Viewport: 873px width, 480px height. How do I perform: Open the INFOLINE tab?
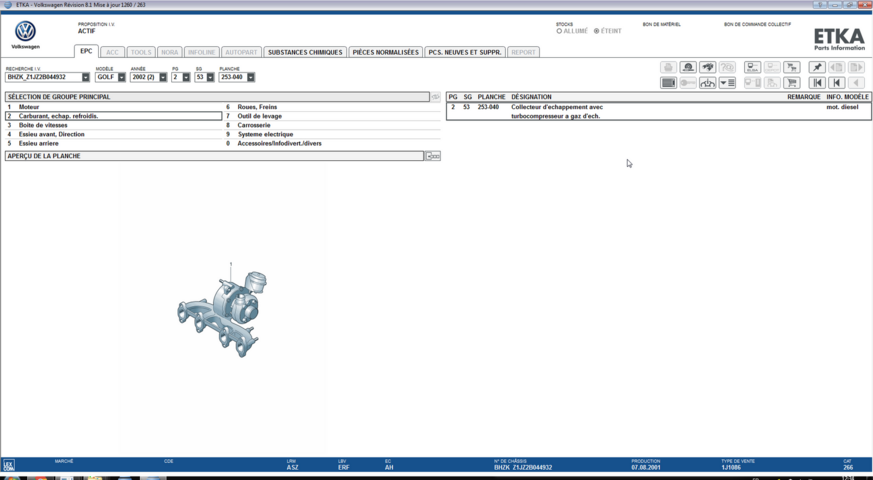202,52
